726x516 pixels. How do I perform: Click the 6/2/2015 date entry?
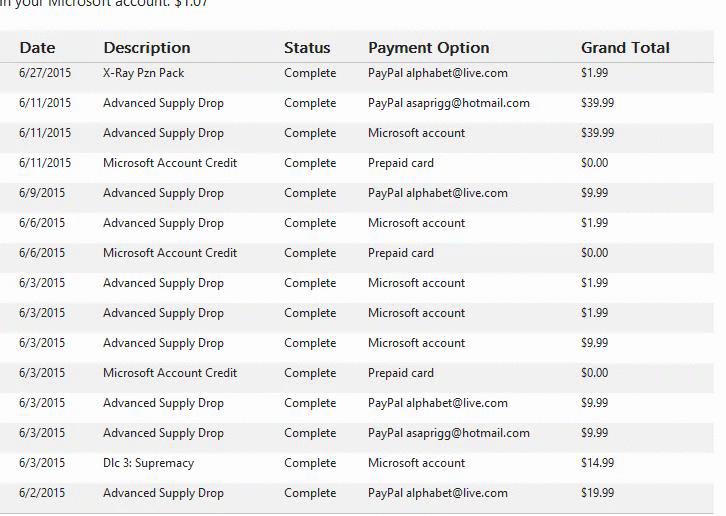coord(42,493)
